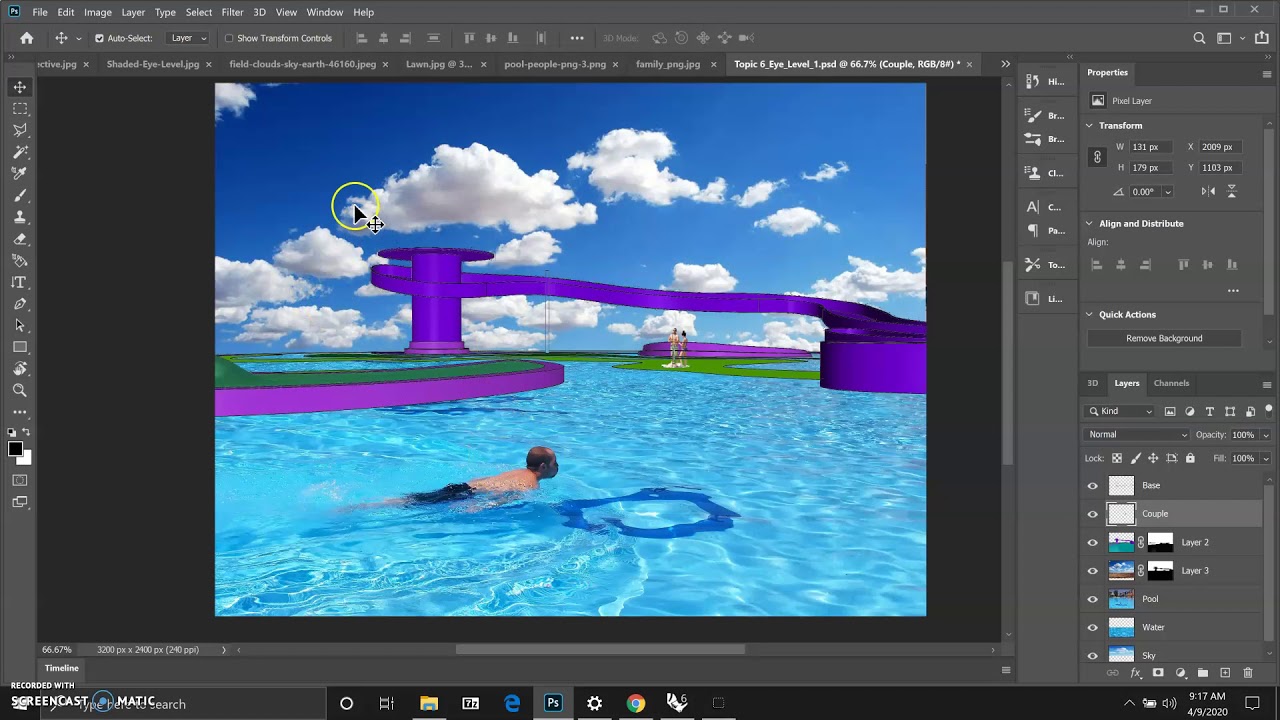Open the Timeline panel
This screenshot has width=1280, height=720.
(61, 668)
